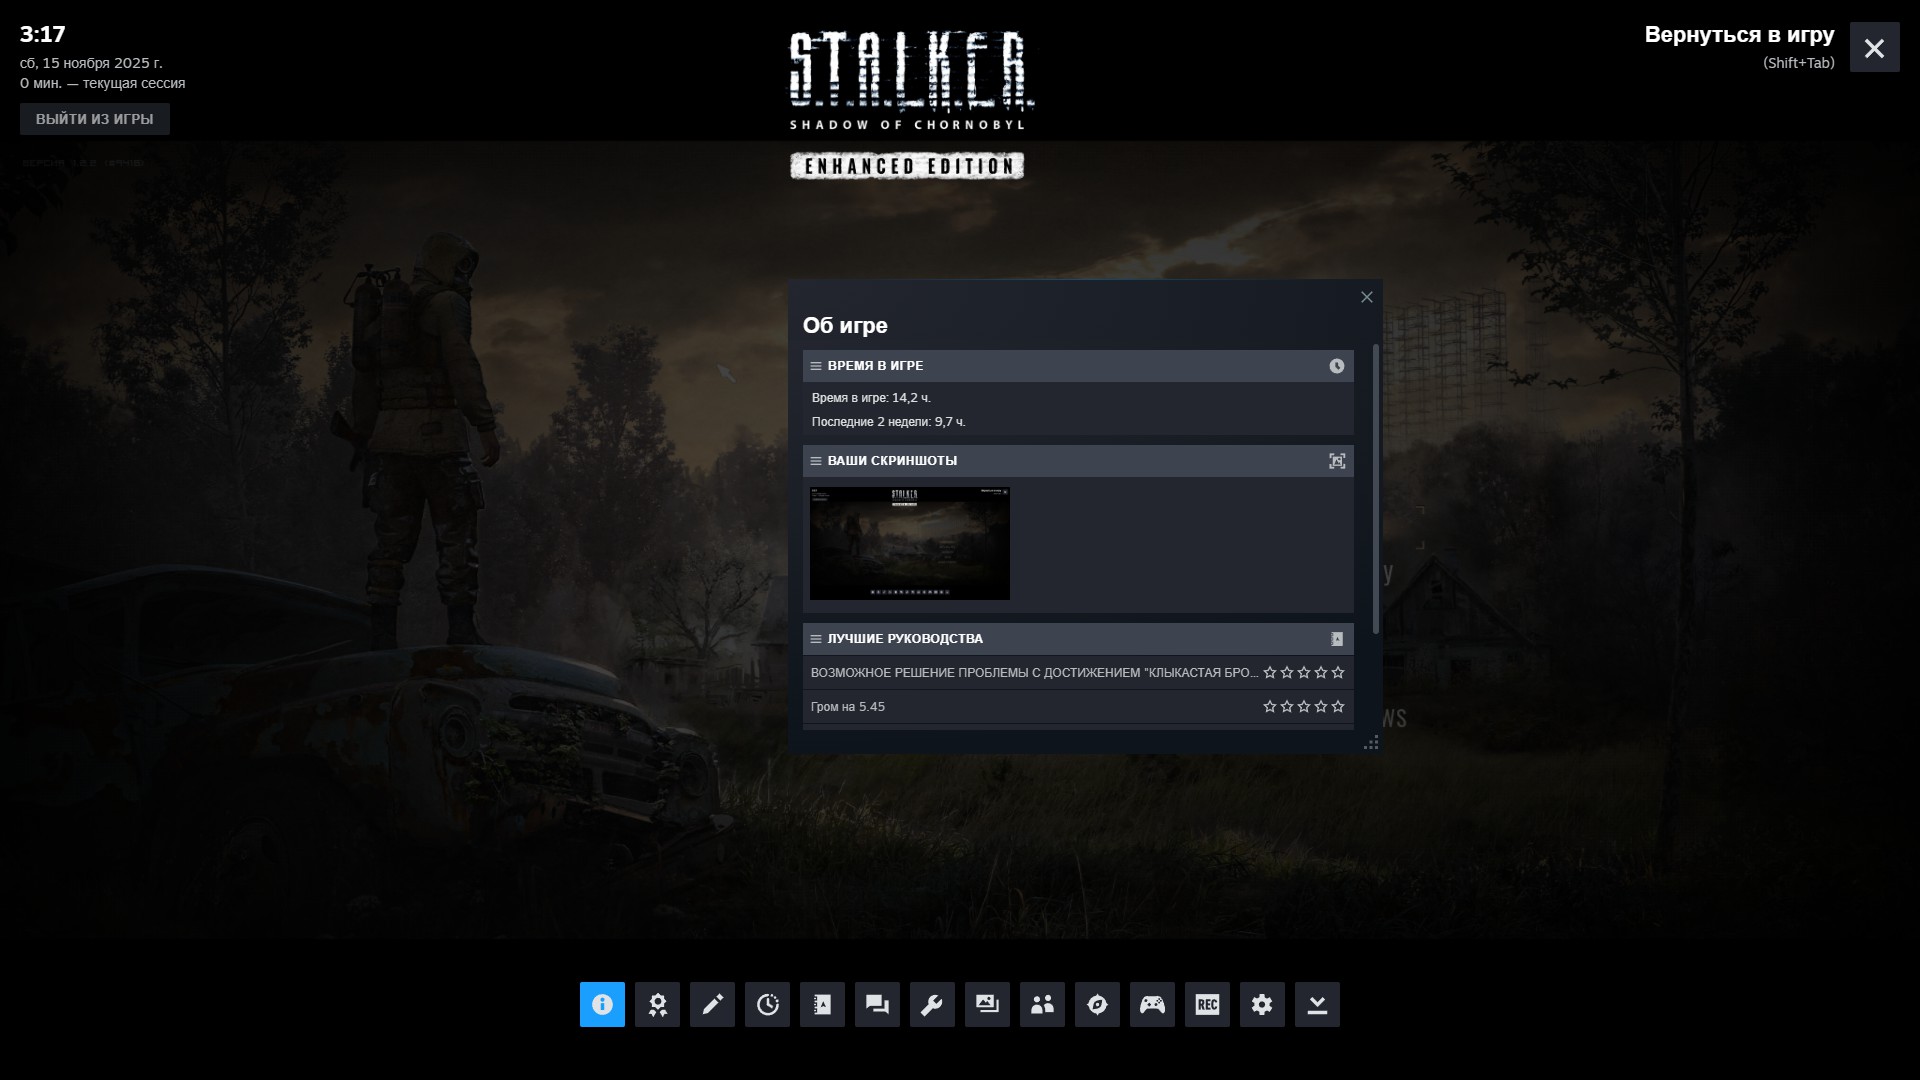1920x1080 pixels.
Task: Toggle the Game Overview info button
Action: pos(602,1004)
